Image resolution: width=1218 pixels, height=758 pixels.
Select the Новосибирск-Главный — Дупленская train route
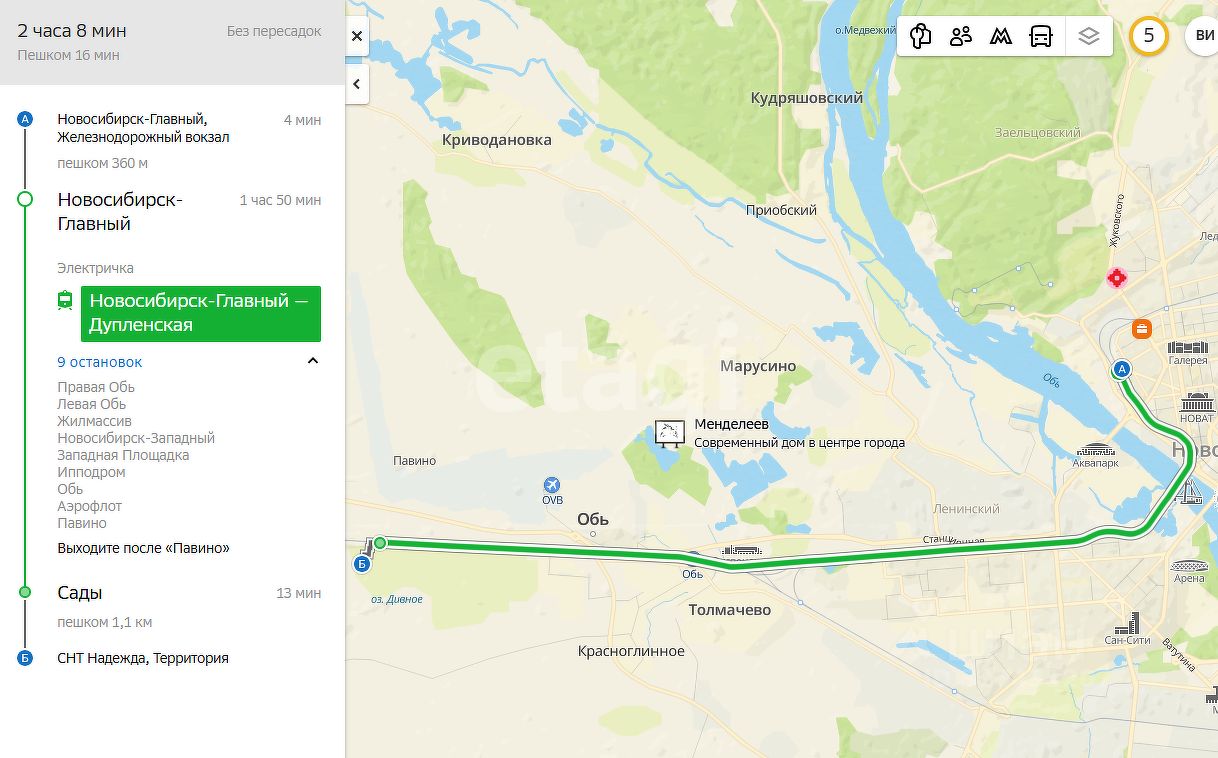(x=200, y=313)
